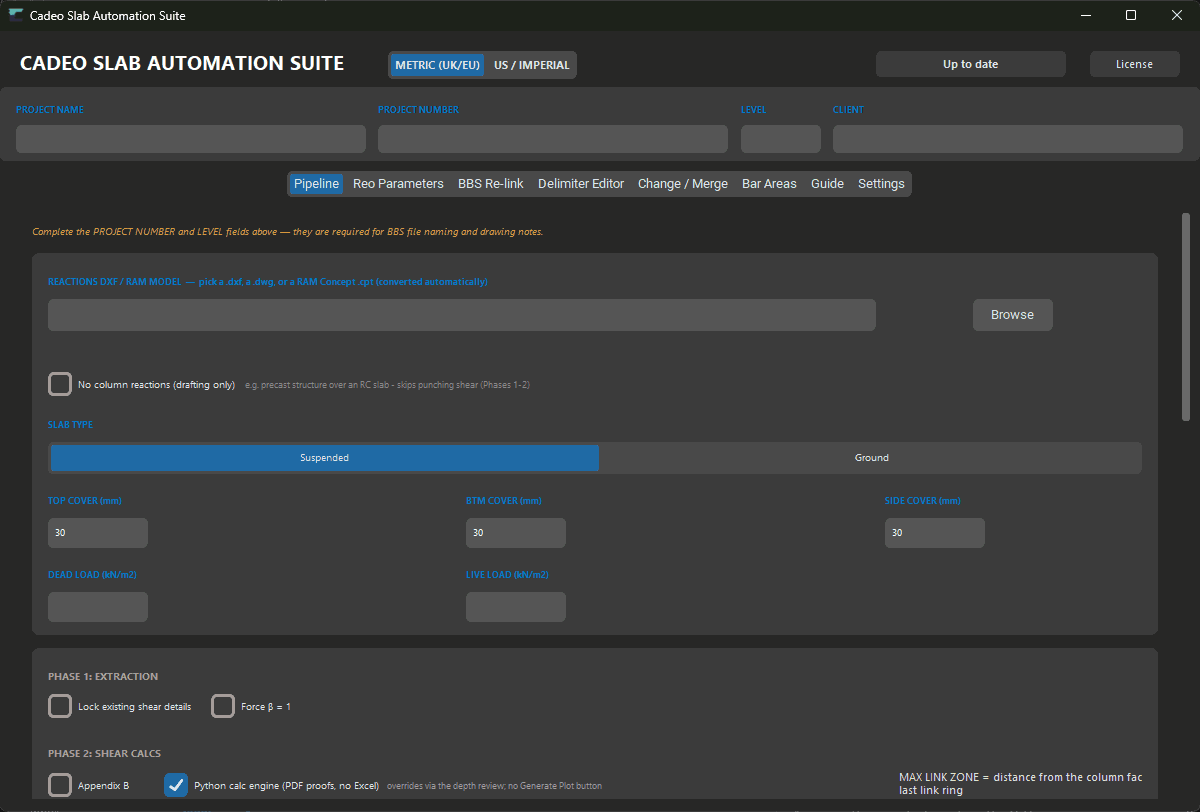Check the Force β = 1 box
The width and height of the screenshot is (1200, 812).
point(223,706)
